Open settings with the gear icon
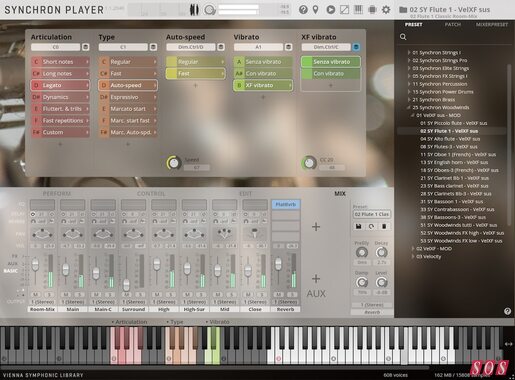 [386, 10]
